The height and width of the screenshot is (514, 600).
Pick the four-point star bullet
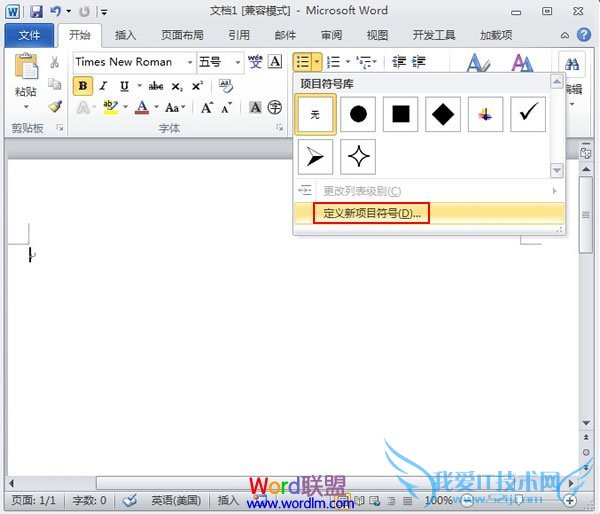click(357, 157)
